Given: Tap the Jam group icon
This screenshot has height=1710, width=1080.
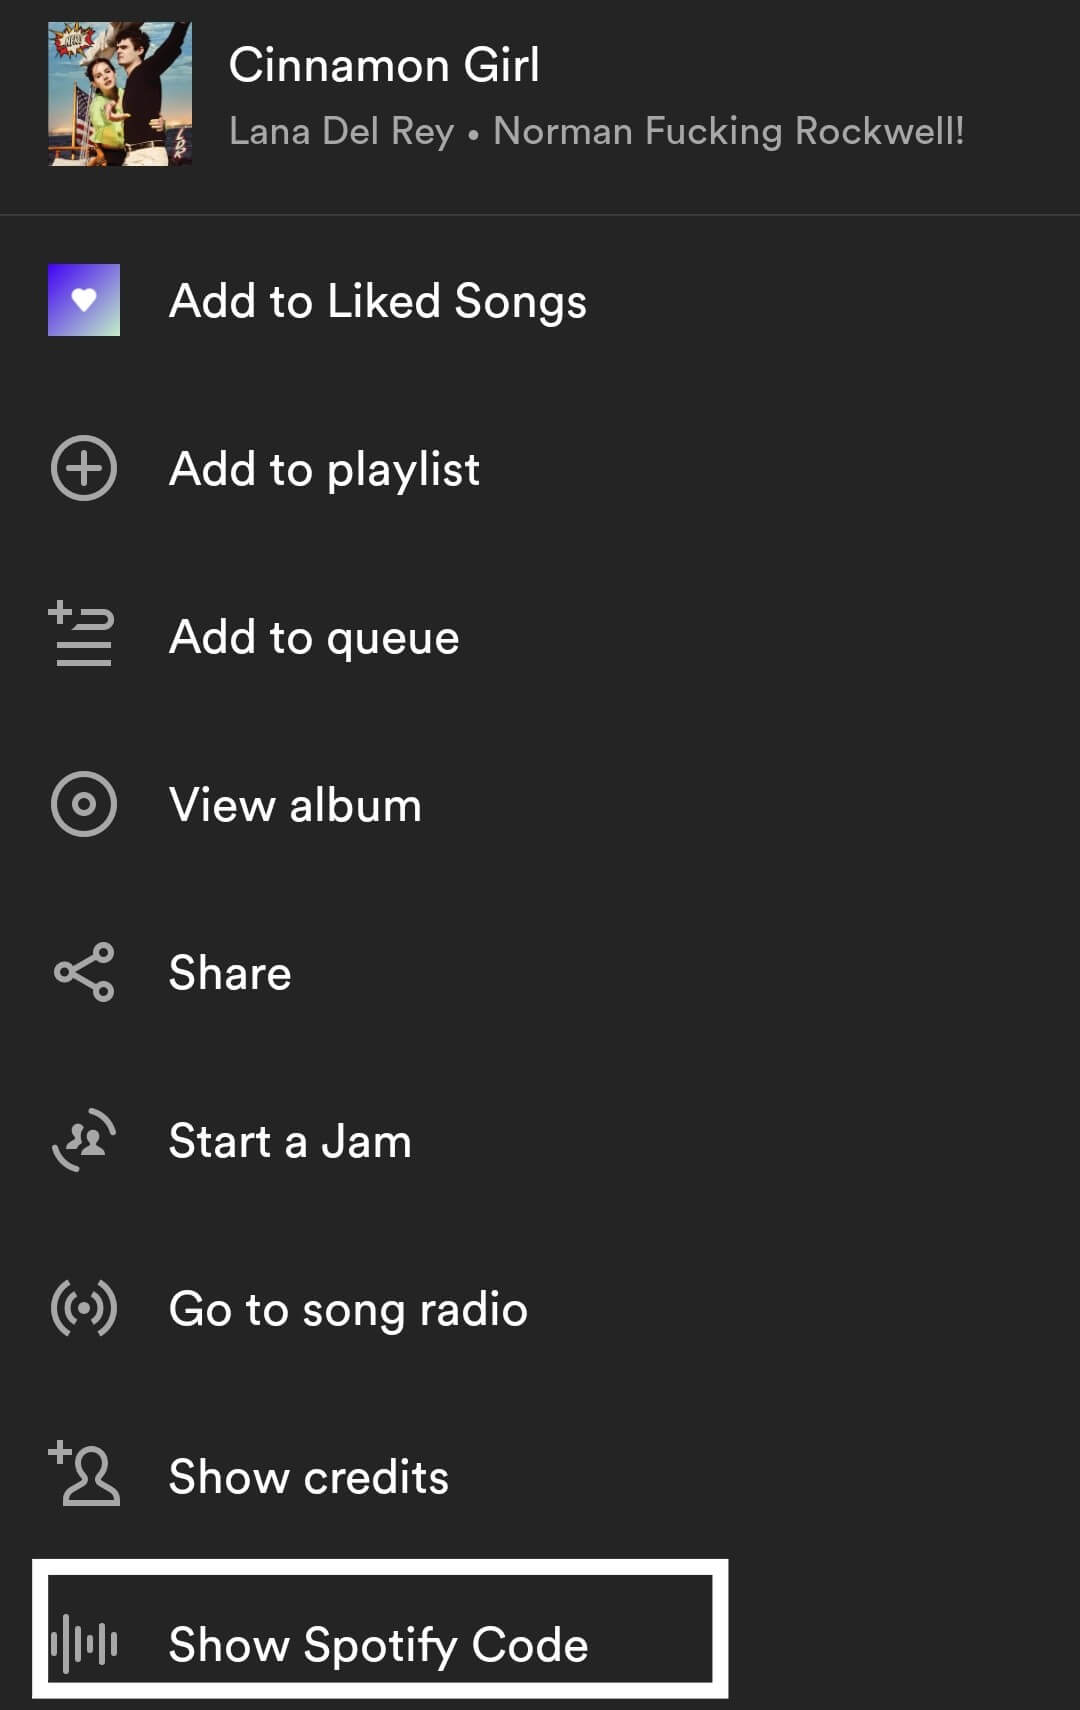Looking at the screenshot, I should pos(84,1140).
